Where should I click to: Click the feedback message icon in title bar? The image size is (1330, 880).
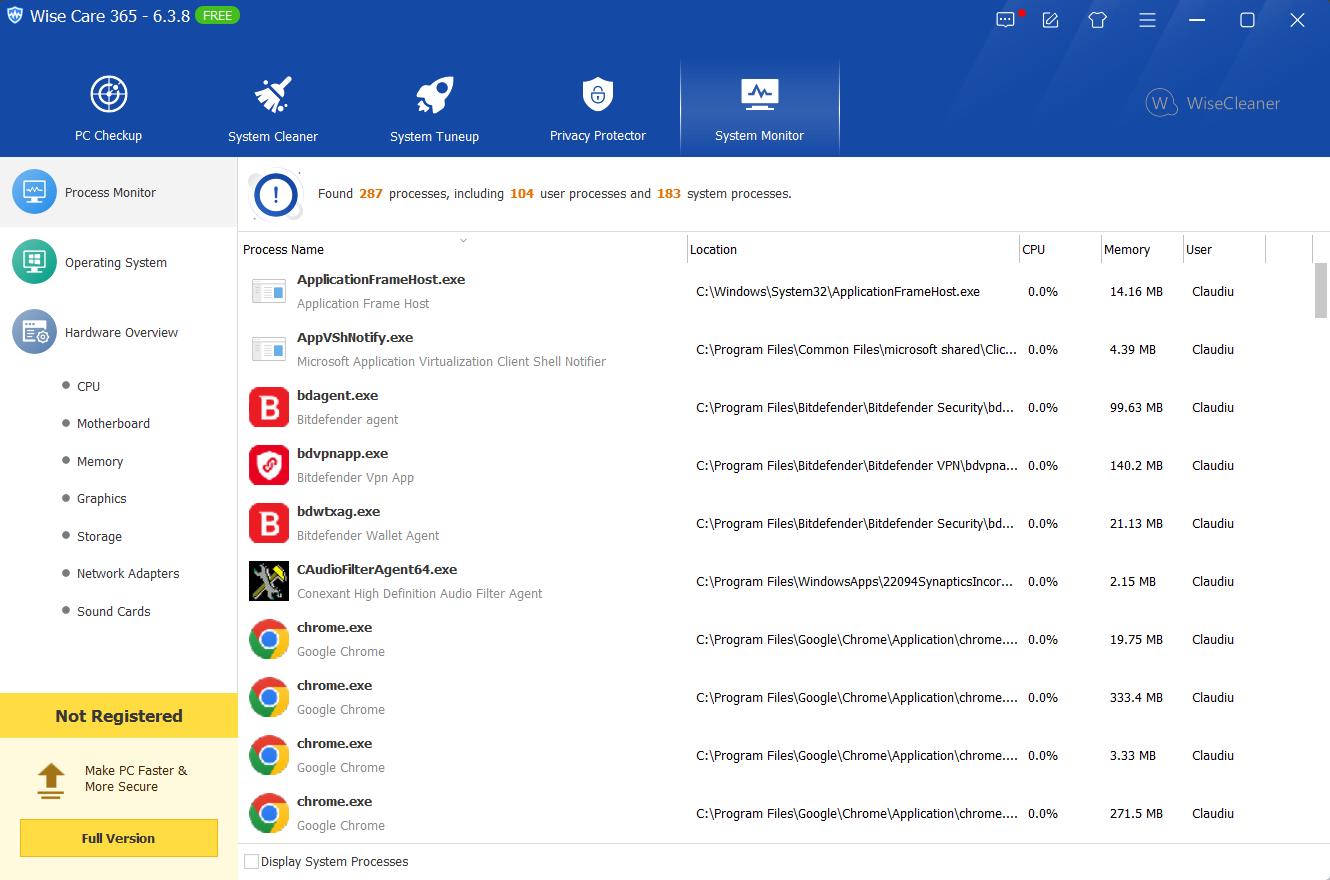[1005, 19]
